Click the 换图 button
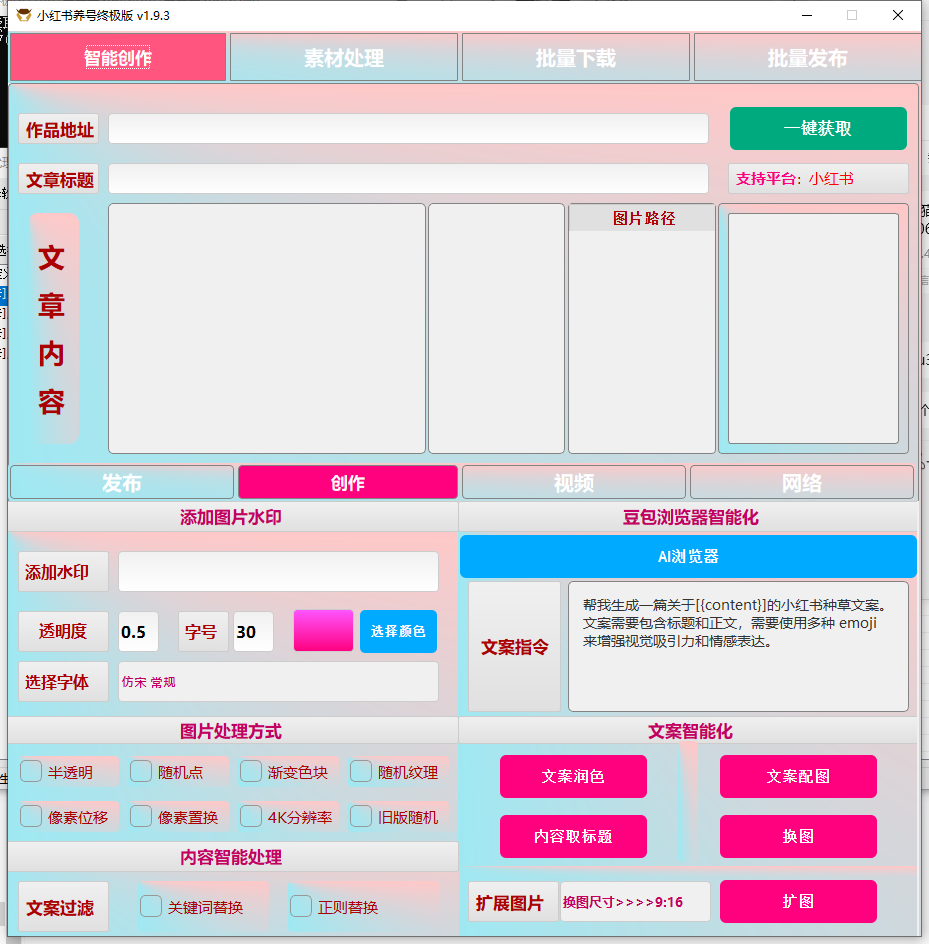The height and width of the screenshot is (944, 929). click(798, 836)
